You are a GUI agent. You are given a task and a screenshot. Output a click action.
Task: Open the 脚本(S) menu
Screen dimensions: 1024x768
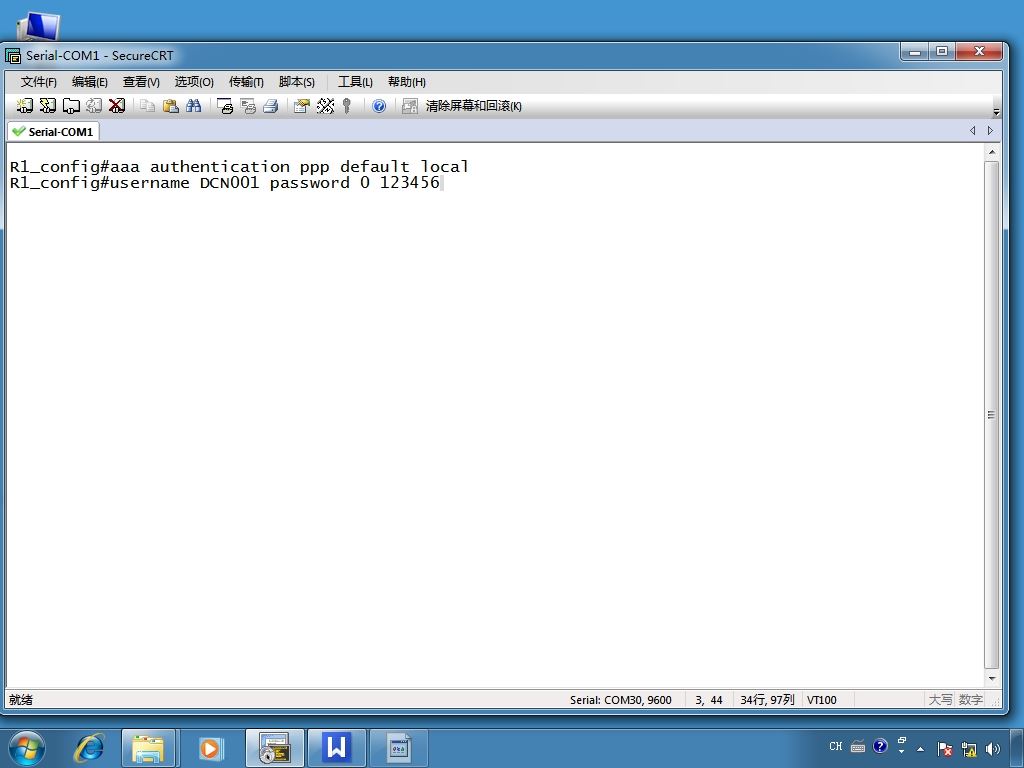pyautogui.click(x=296, y=82)
